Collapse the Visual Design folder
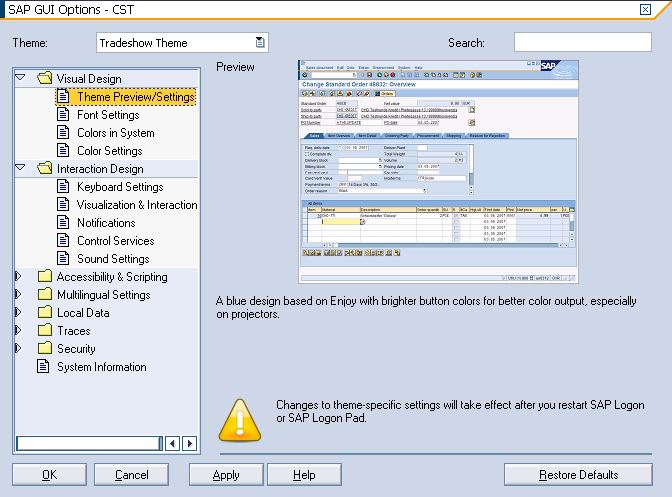 (x=20, y=78)
